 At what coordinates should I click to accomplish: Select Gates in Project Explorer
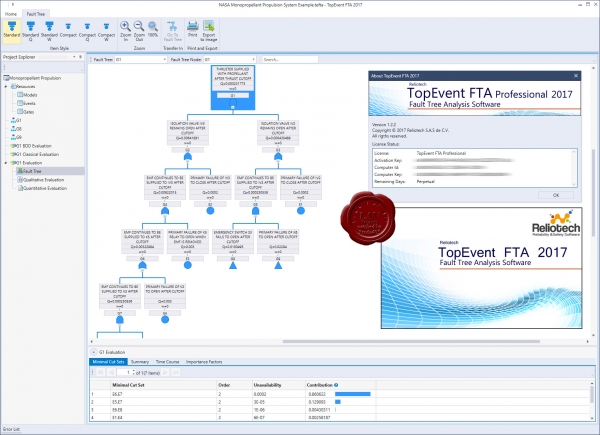coord(26,112)
